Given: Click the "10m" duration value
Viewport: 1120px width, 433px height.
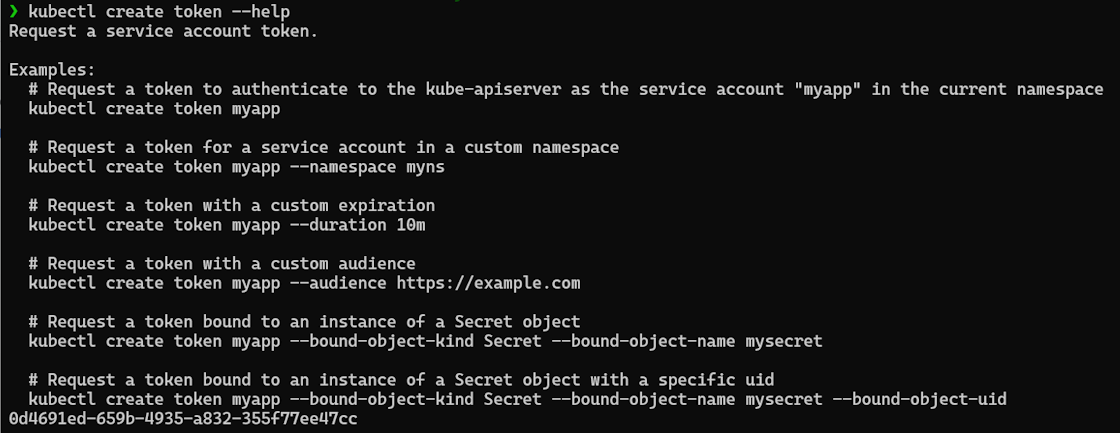Looking at the screenshot, I should click(x=411, y=225).
